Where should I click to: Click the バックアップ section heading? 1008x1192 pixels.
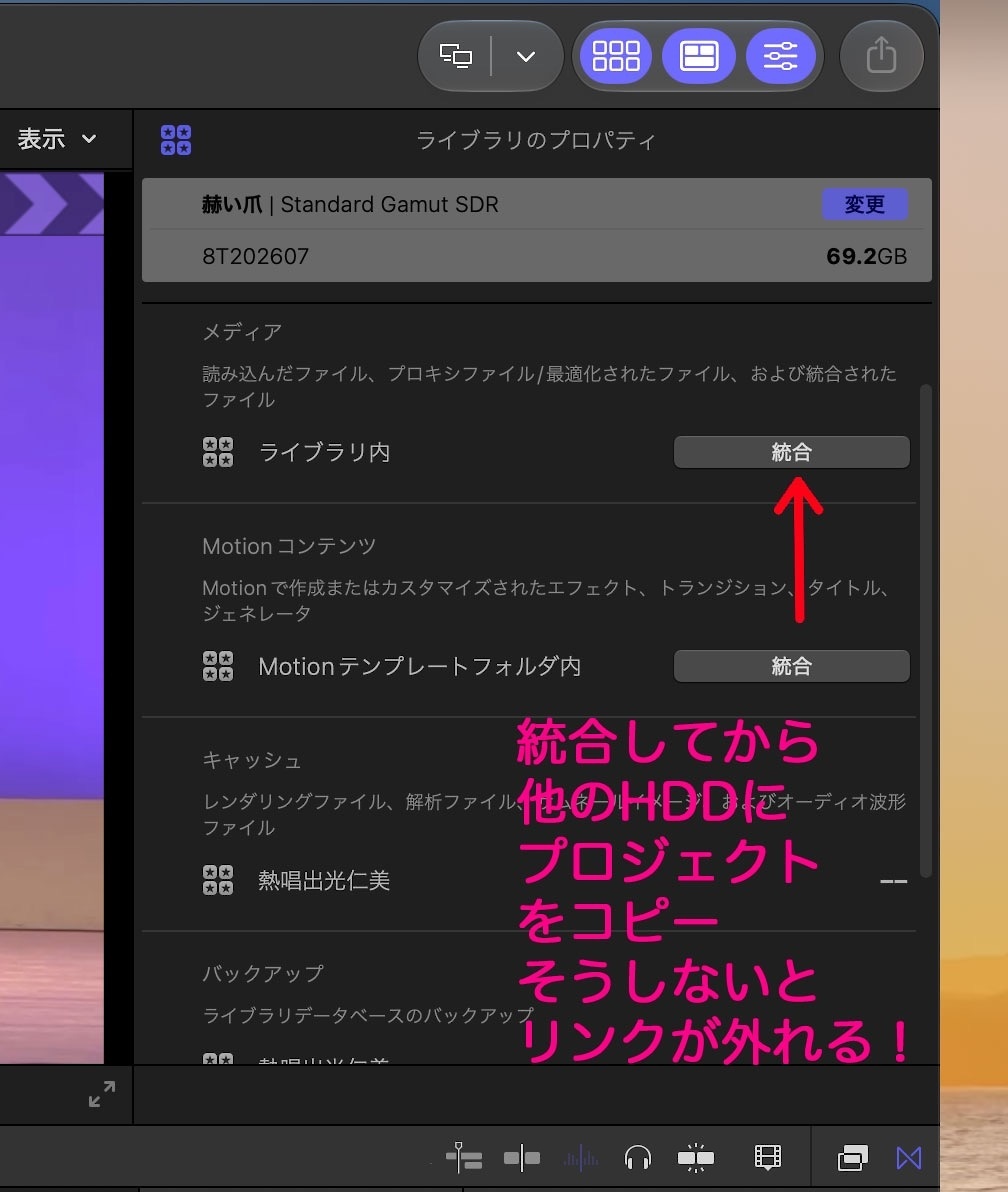click(262, 974)
